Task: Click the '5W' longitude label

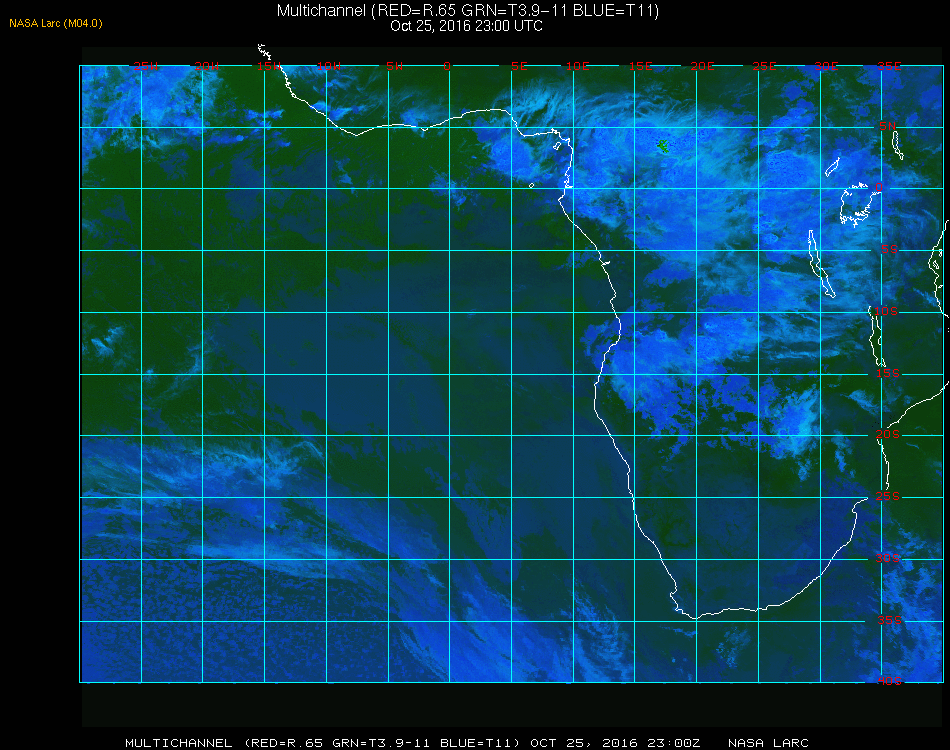Action: [x=394, y=66]
